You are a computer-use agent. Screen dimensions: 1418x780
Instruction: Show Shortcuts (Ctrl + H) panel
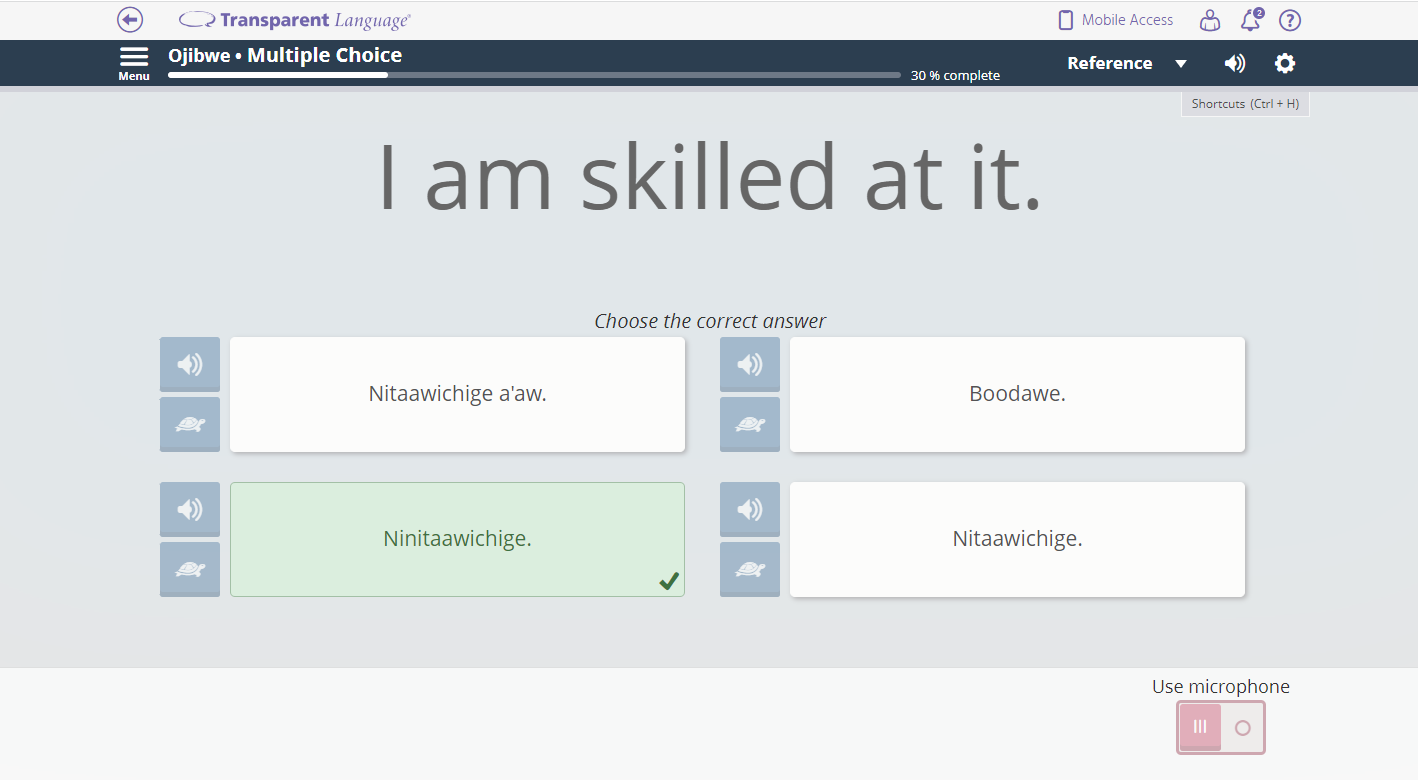pos(1245,104)
